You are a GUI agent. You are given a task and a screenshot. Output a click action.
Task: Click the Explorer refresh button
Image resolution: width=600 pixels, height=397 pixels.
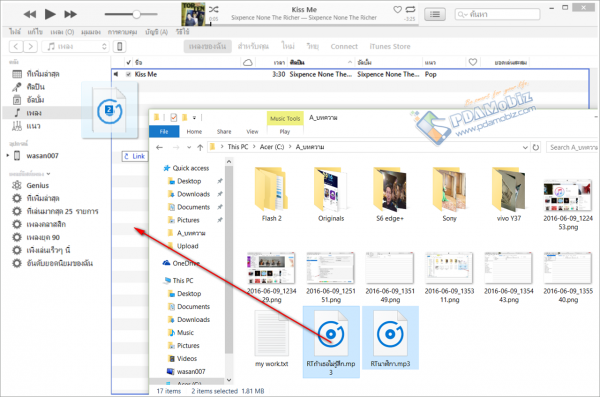(x=536, y=147)
